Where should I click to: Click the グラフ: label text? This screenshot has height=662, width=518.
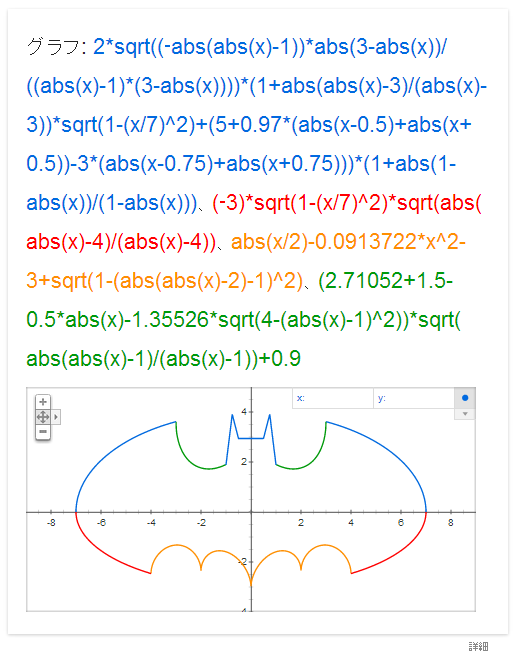pos(57,46)
